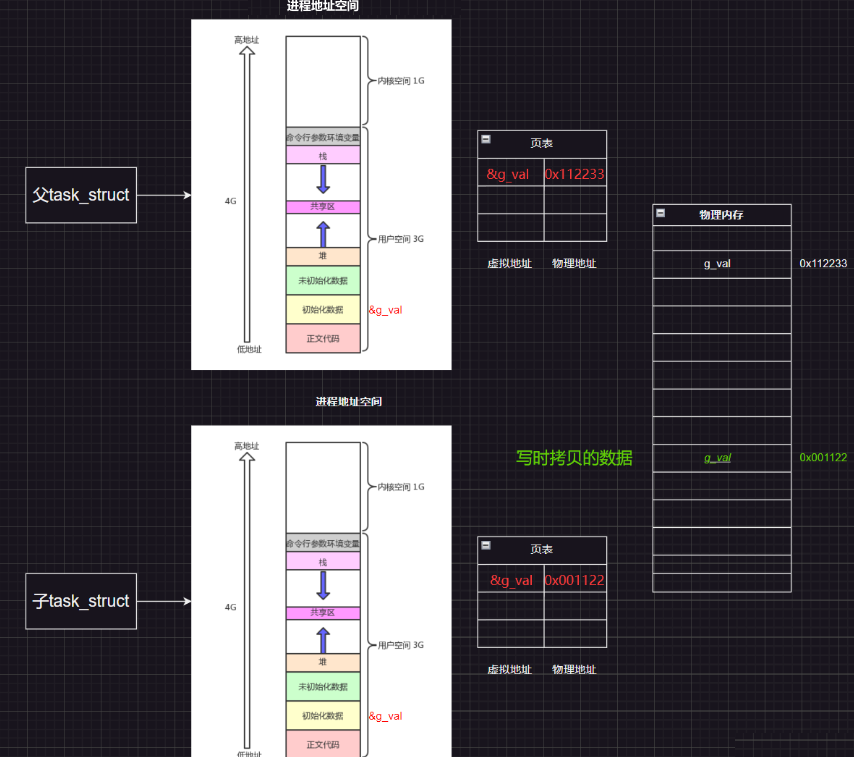
Task: Select 用户空间 3G label of child address space
Action: tap(400, 645)
